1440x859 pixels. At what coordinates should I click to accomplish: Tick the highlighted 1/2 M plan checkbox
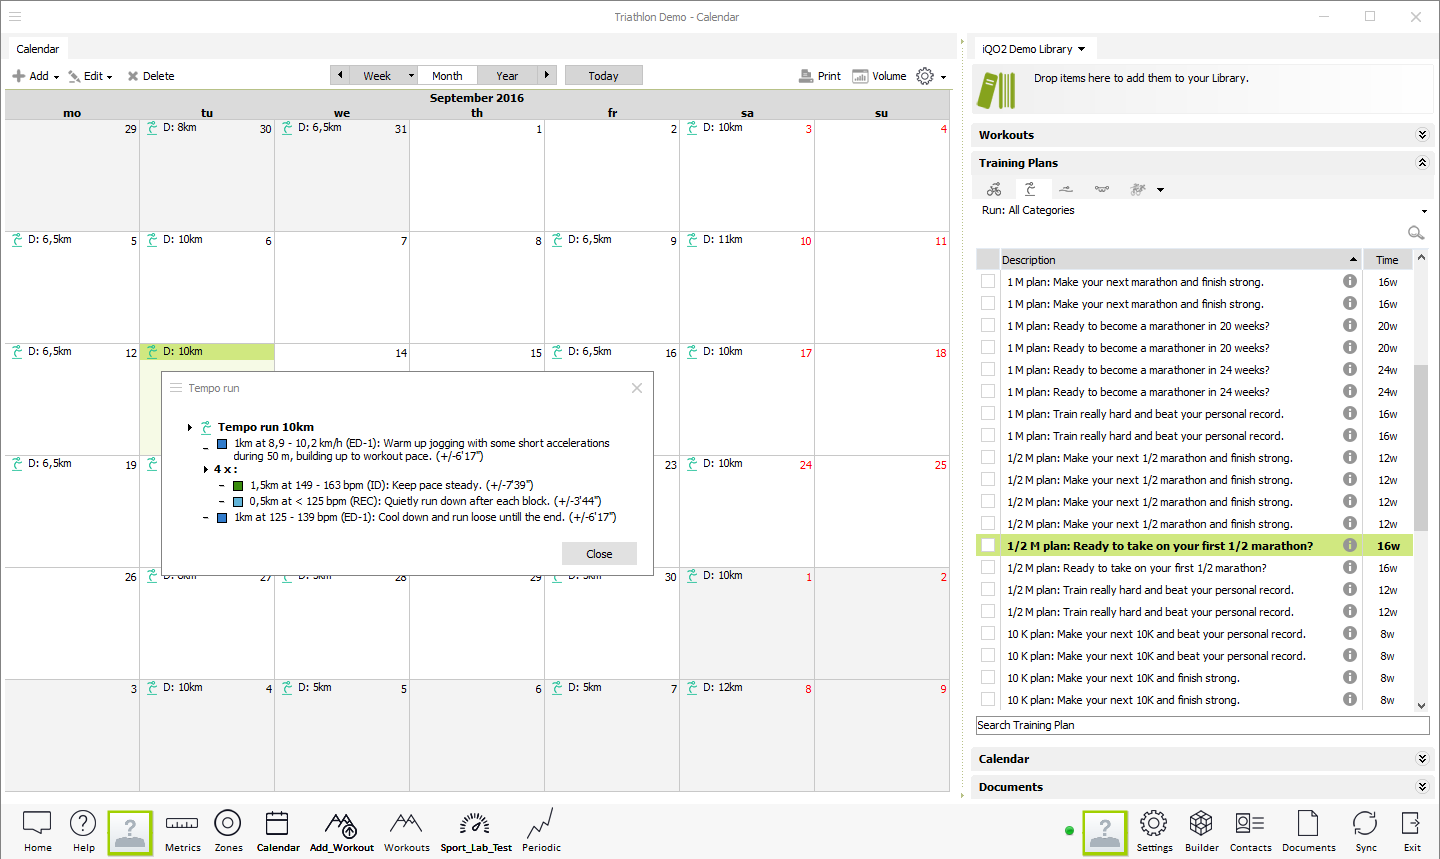point(988,546)
